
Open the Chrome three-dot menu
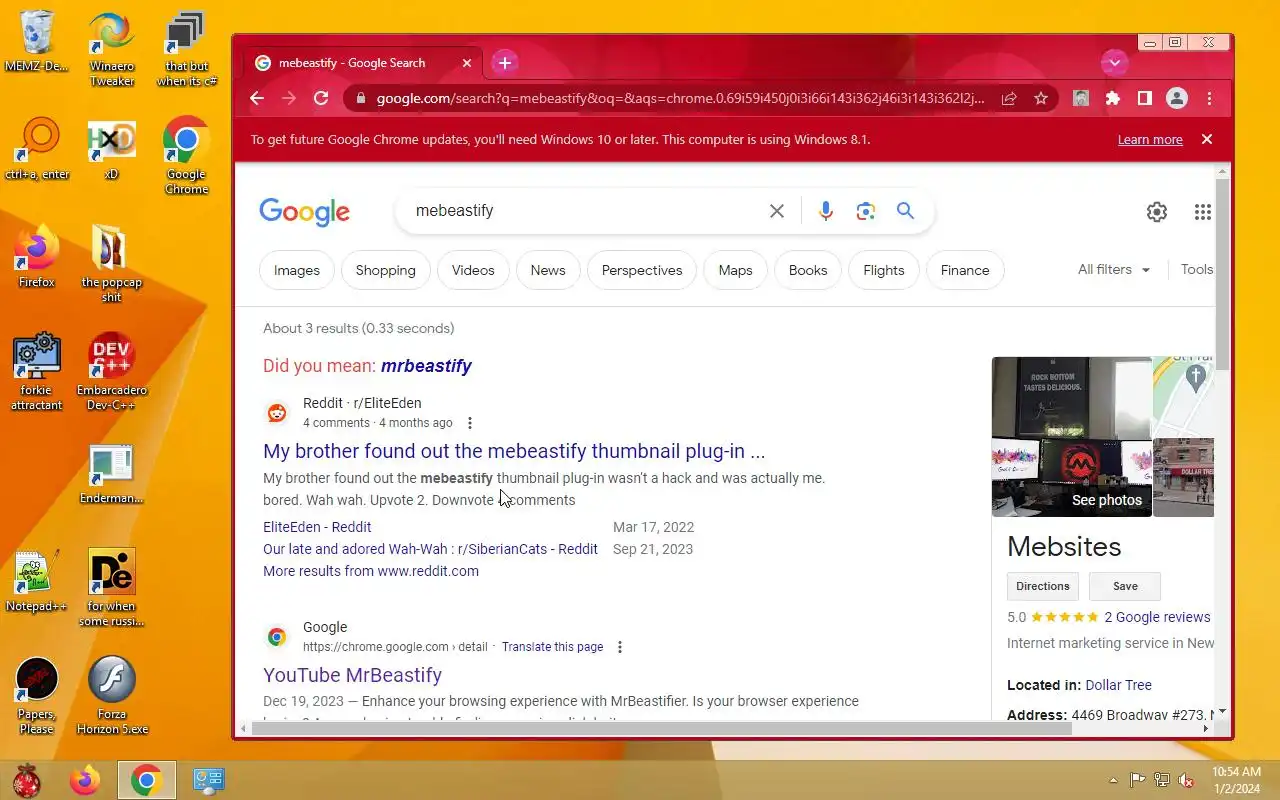[1209, 98]
